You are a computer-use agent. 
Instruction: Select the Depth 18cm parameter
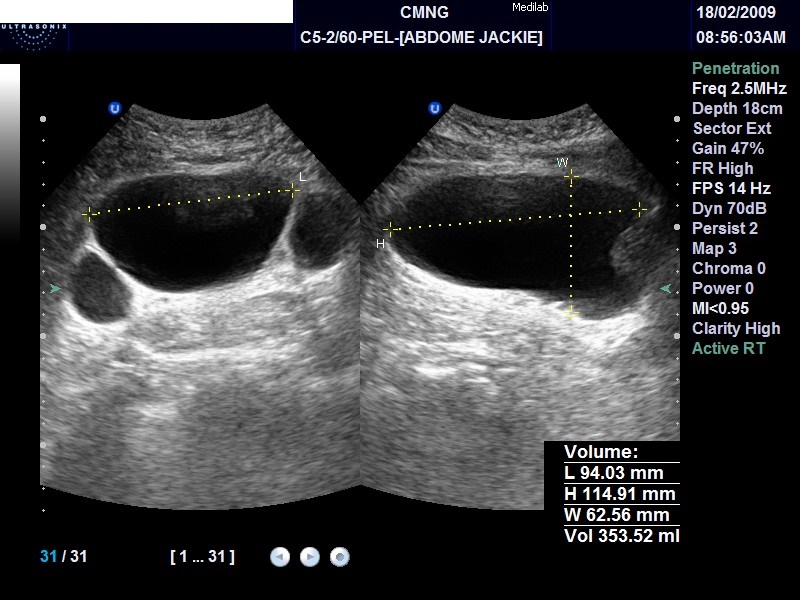click(737, 108)
